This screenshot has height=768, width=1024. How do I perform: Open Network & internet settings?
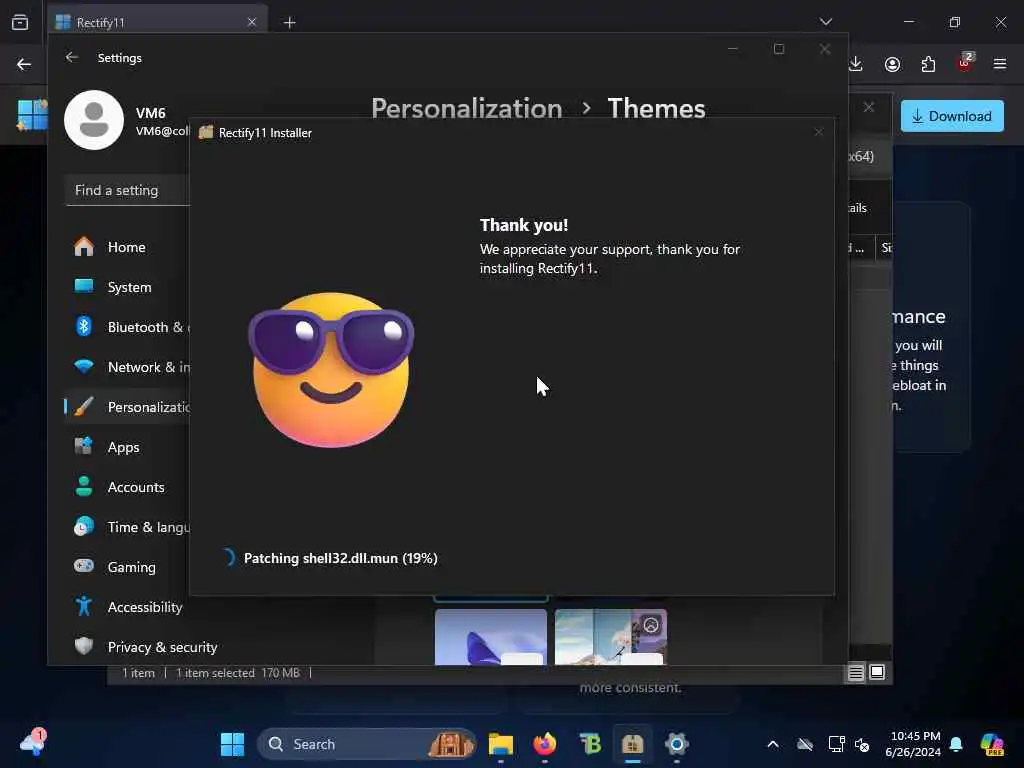[x=127, y=367]
